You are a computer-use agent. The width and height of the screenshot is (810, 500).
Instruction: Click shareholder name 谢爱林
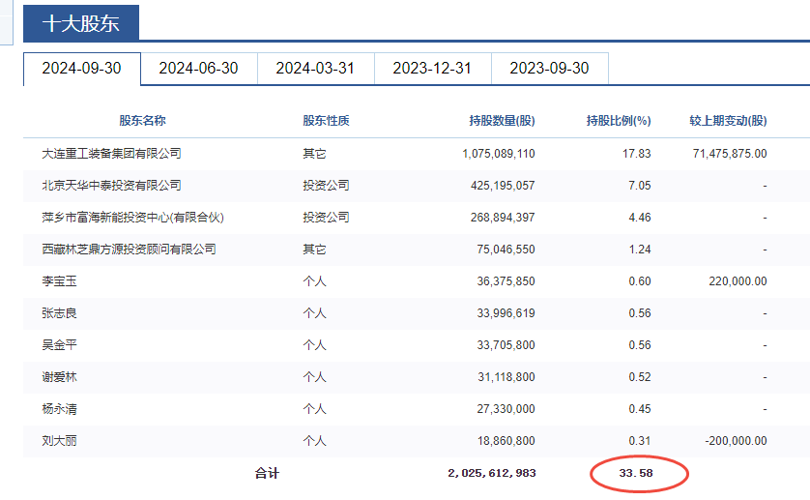coord(59,377)
